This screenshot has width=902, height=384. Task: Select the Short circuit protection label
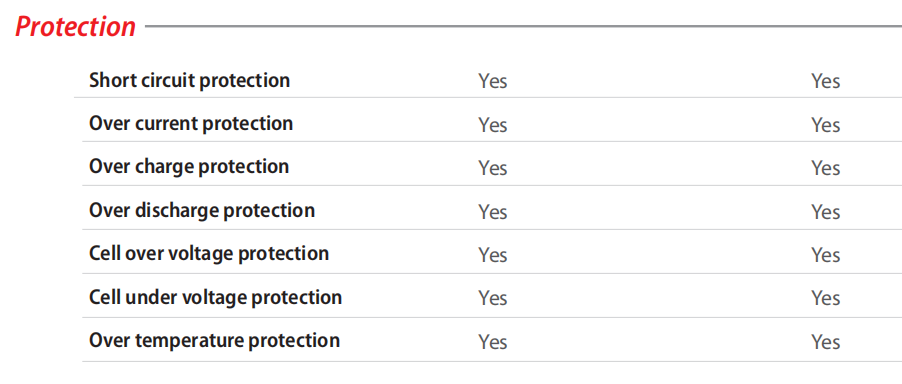(189, 80)
